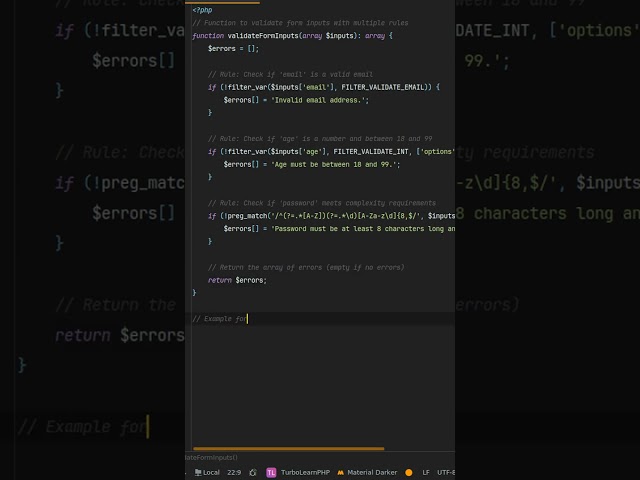Click the FILTER_VALIDATE_EMAIL constant
640x480 pixels.
[x=382, y=87]
